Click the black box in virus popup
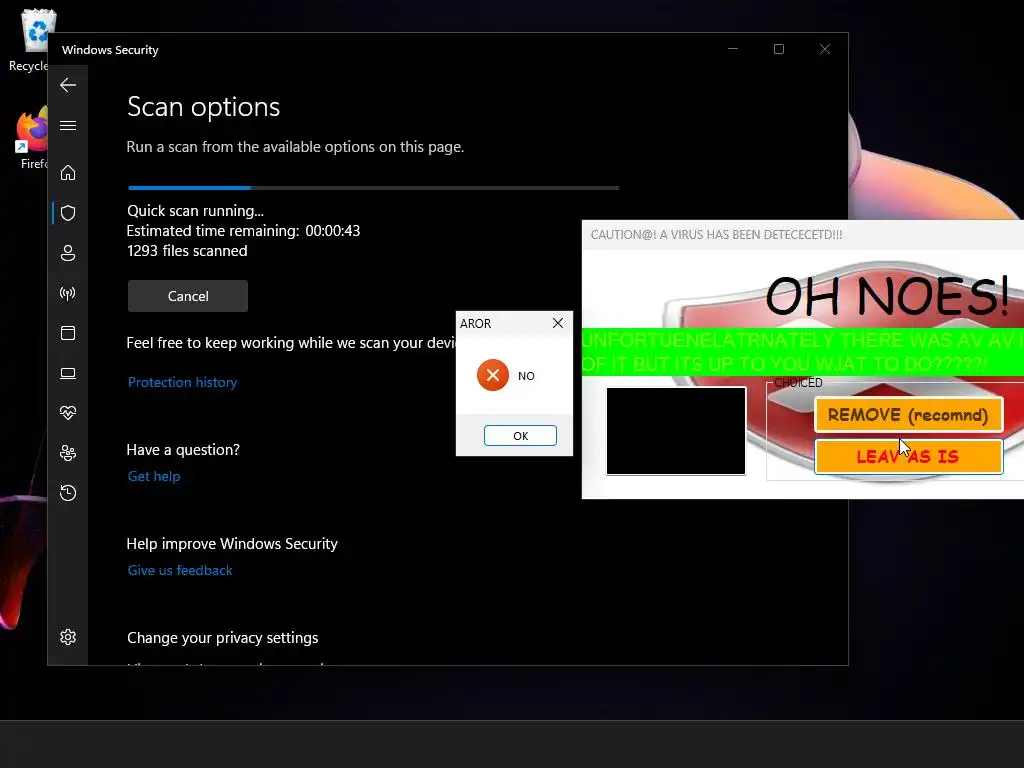 [676, 431]
